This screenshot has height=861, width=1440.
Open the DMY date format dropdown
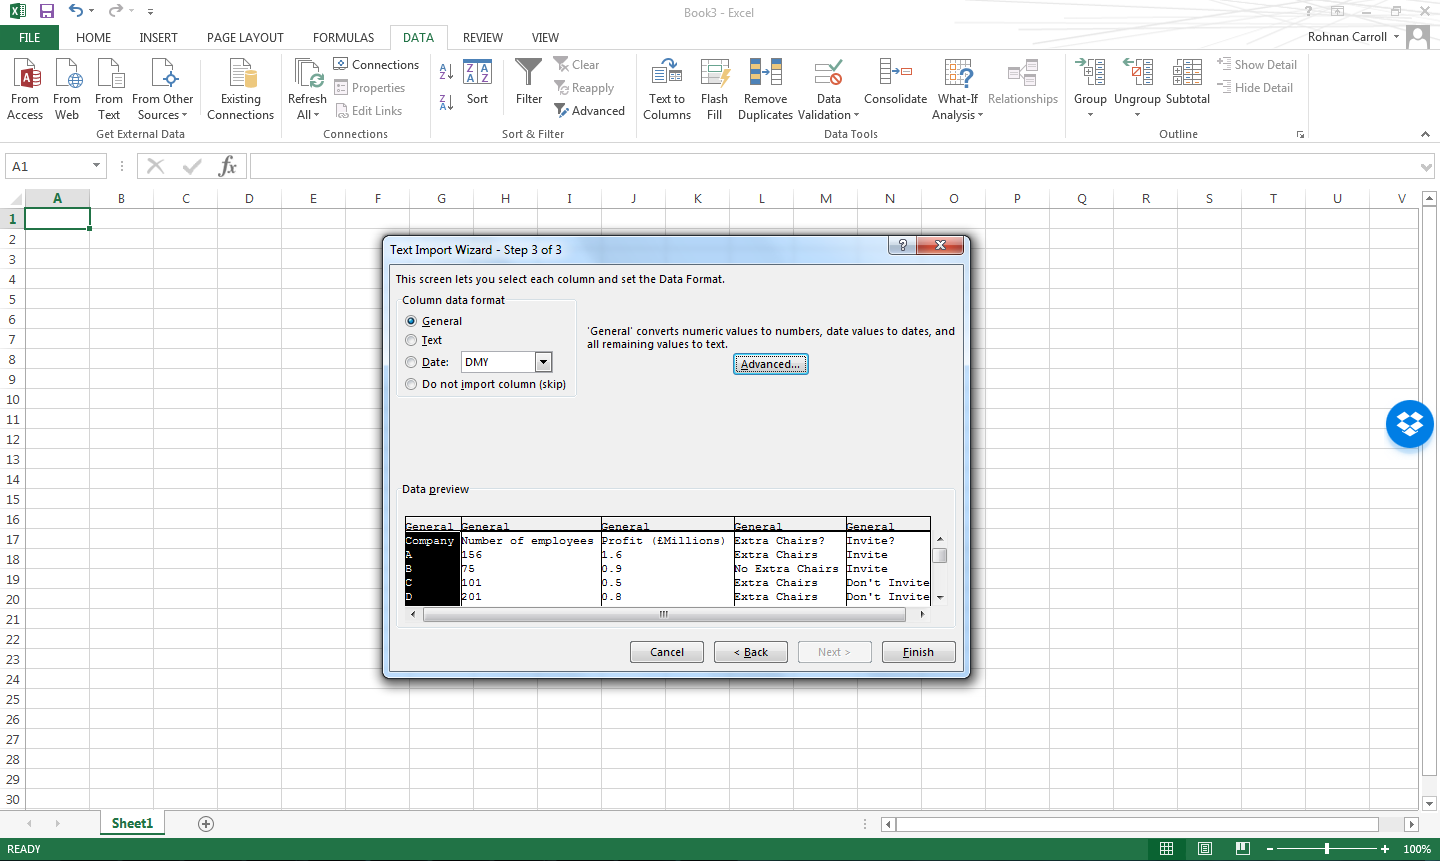pos(543,362)
